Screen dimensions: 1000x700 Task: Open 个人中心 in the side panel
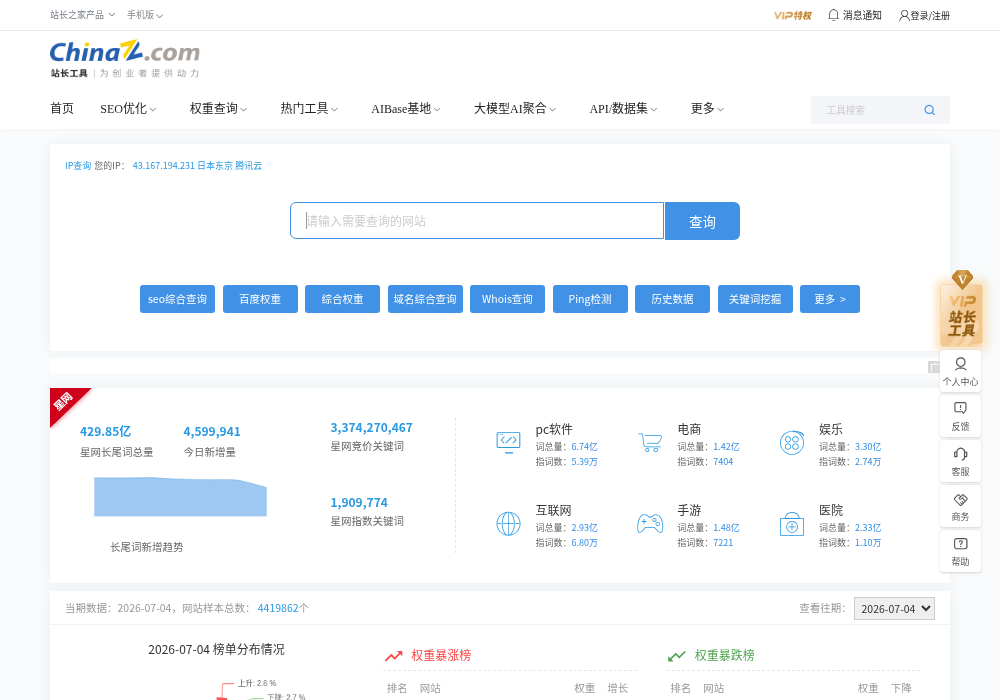click(x=960, y=371)
